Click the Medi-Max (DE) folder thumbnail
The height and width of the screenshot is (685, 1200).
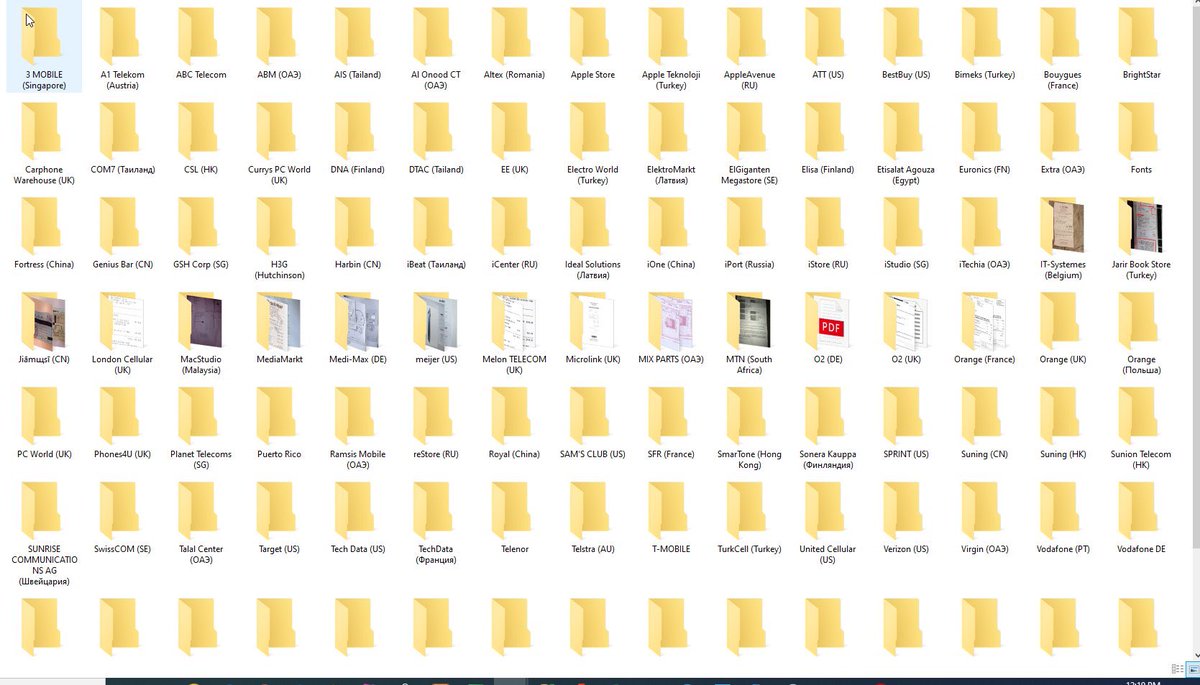[357, 321]
